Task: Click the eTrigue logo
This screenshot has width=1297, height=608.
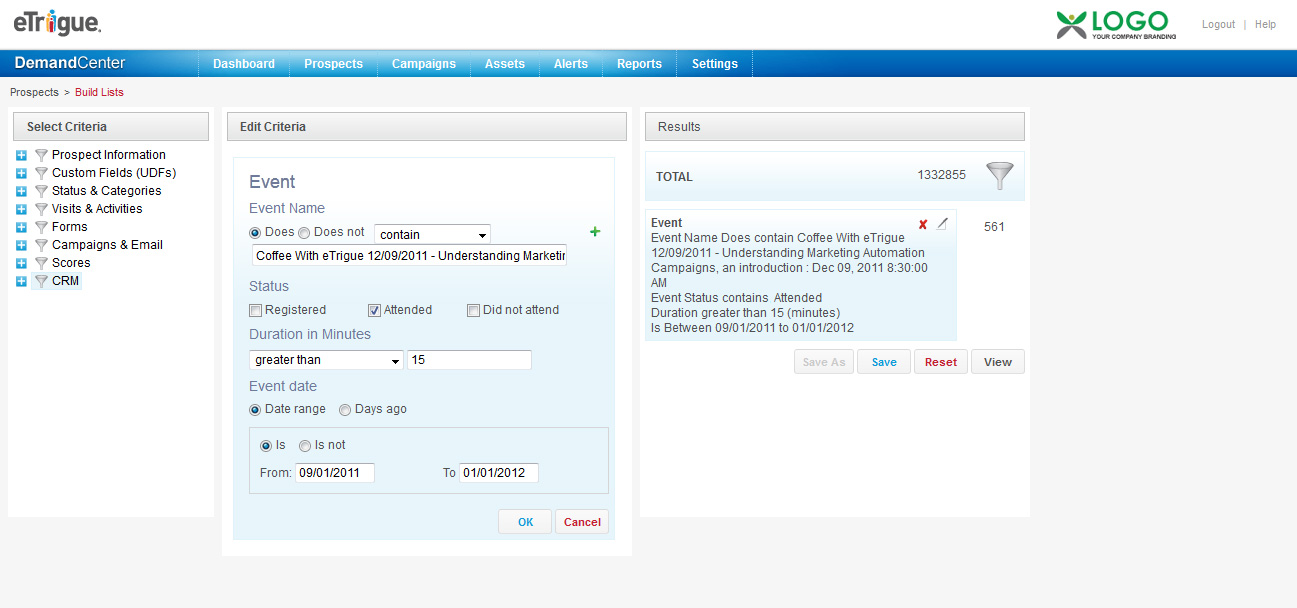Action: click(57, 22)
